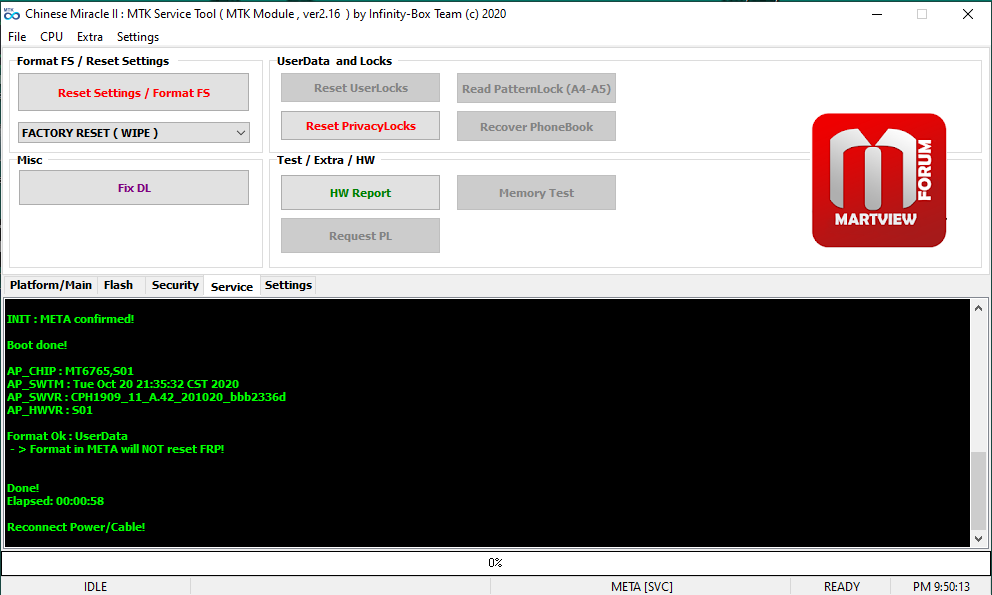Click the AP_SWVR CPH1909 log line
Viewport: 992px width, 595px height.
click(x=146, y=397)
